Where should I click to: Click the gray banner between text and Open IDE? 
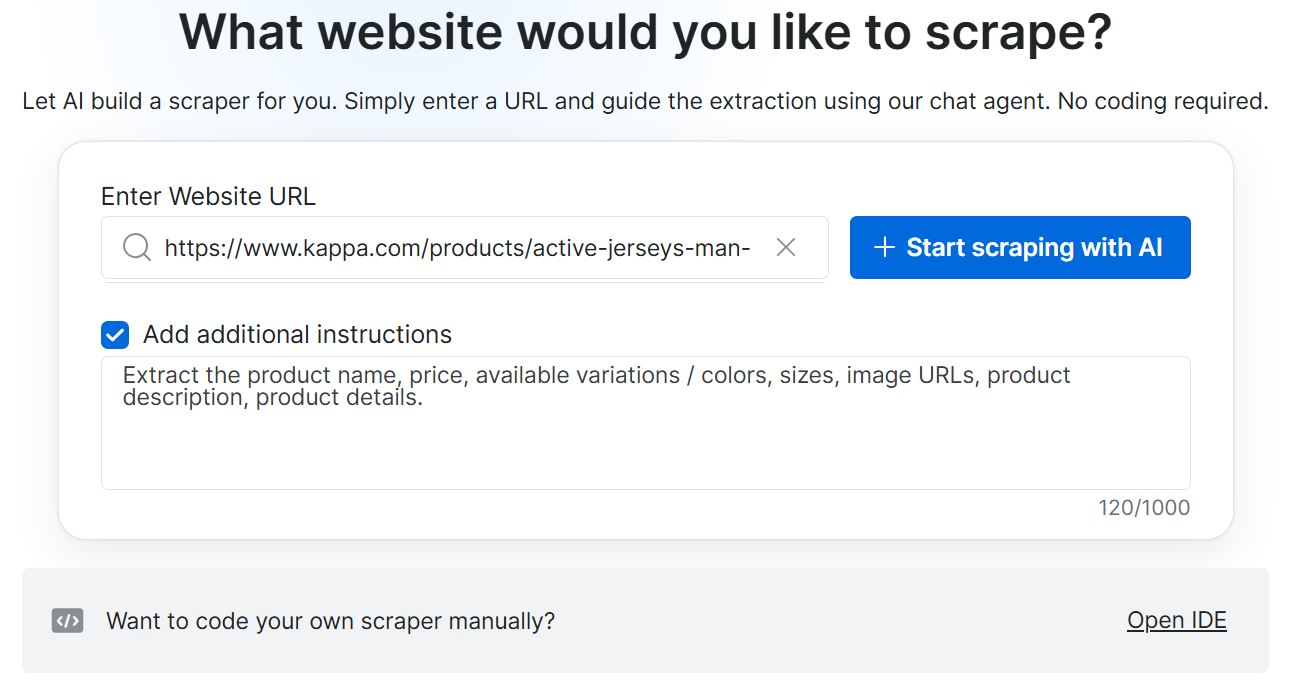click(840, 621)
